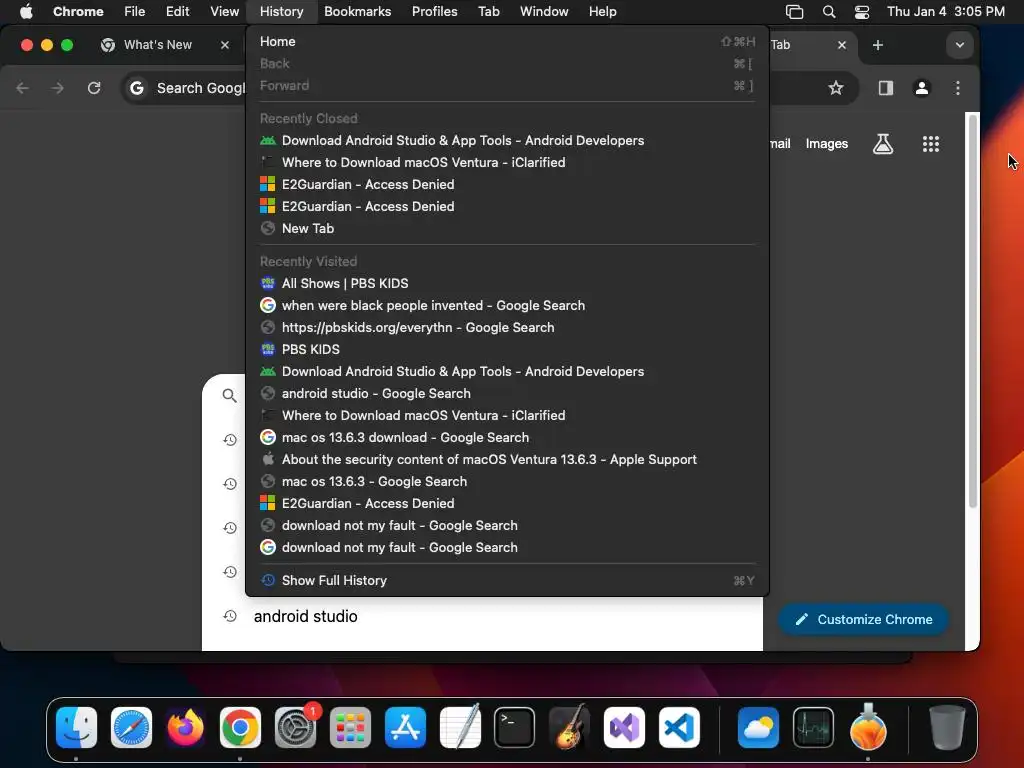Choose Home in the History menu
Screen dimensions: 1024x768
coord(507,41)
